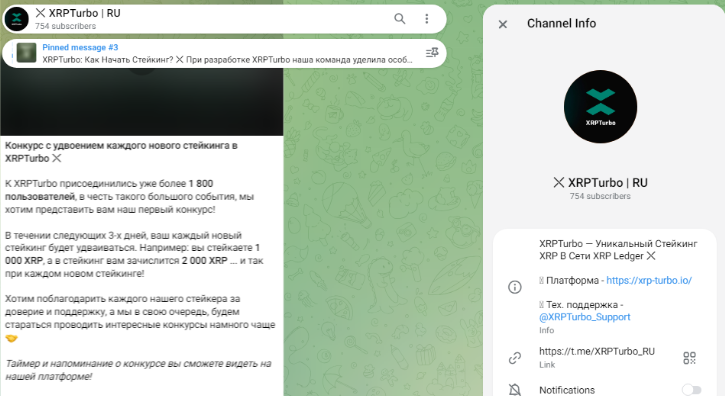The height and width of the screenshot is (396, 725).
Task: Click the handshake emoji in the post
Action: [11, 338]
